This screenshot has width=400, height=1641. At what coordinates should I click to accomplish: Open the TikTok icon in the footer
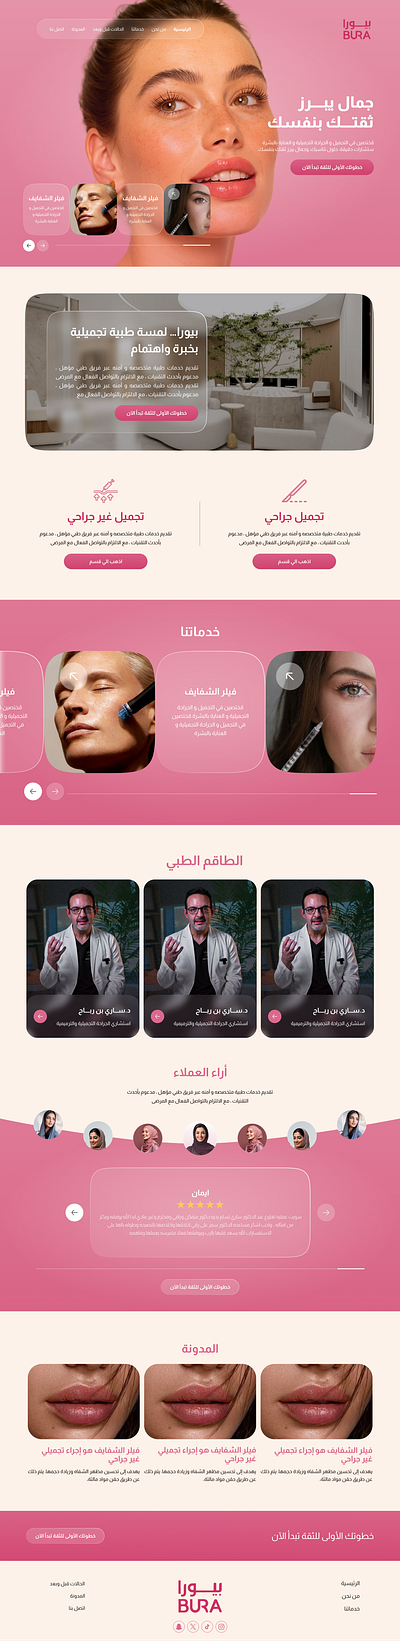[x=207, y=1627]
